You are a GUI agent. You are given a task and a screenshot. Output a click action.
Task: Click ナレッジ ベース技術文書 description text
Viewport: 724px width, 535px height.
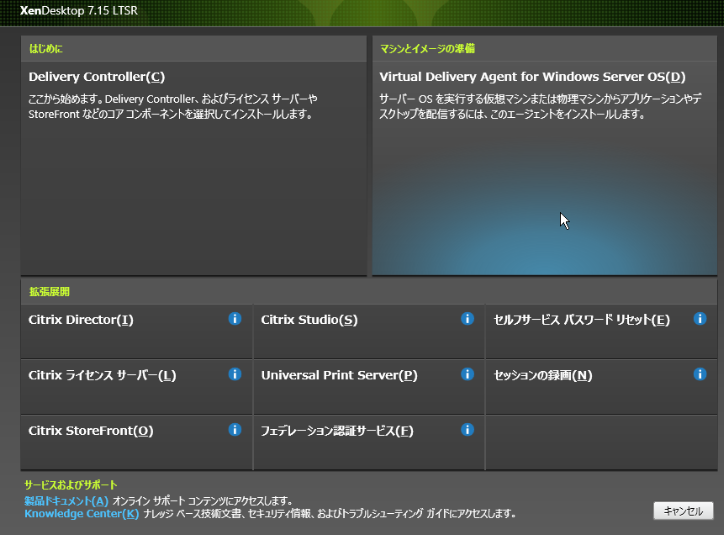(x=329, y=514)
